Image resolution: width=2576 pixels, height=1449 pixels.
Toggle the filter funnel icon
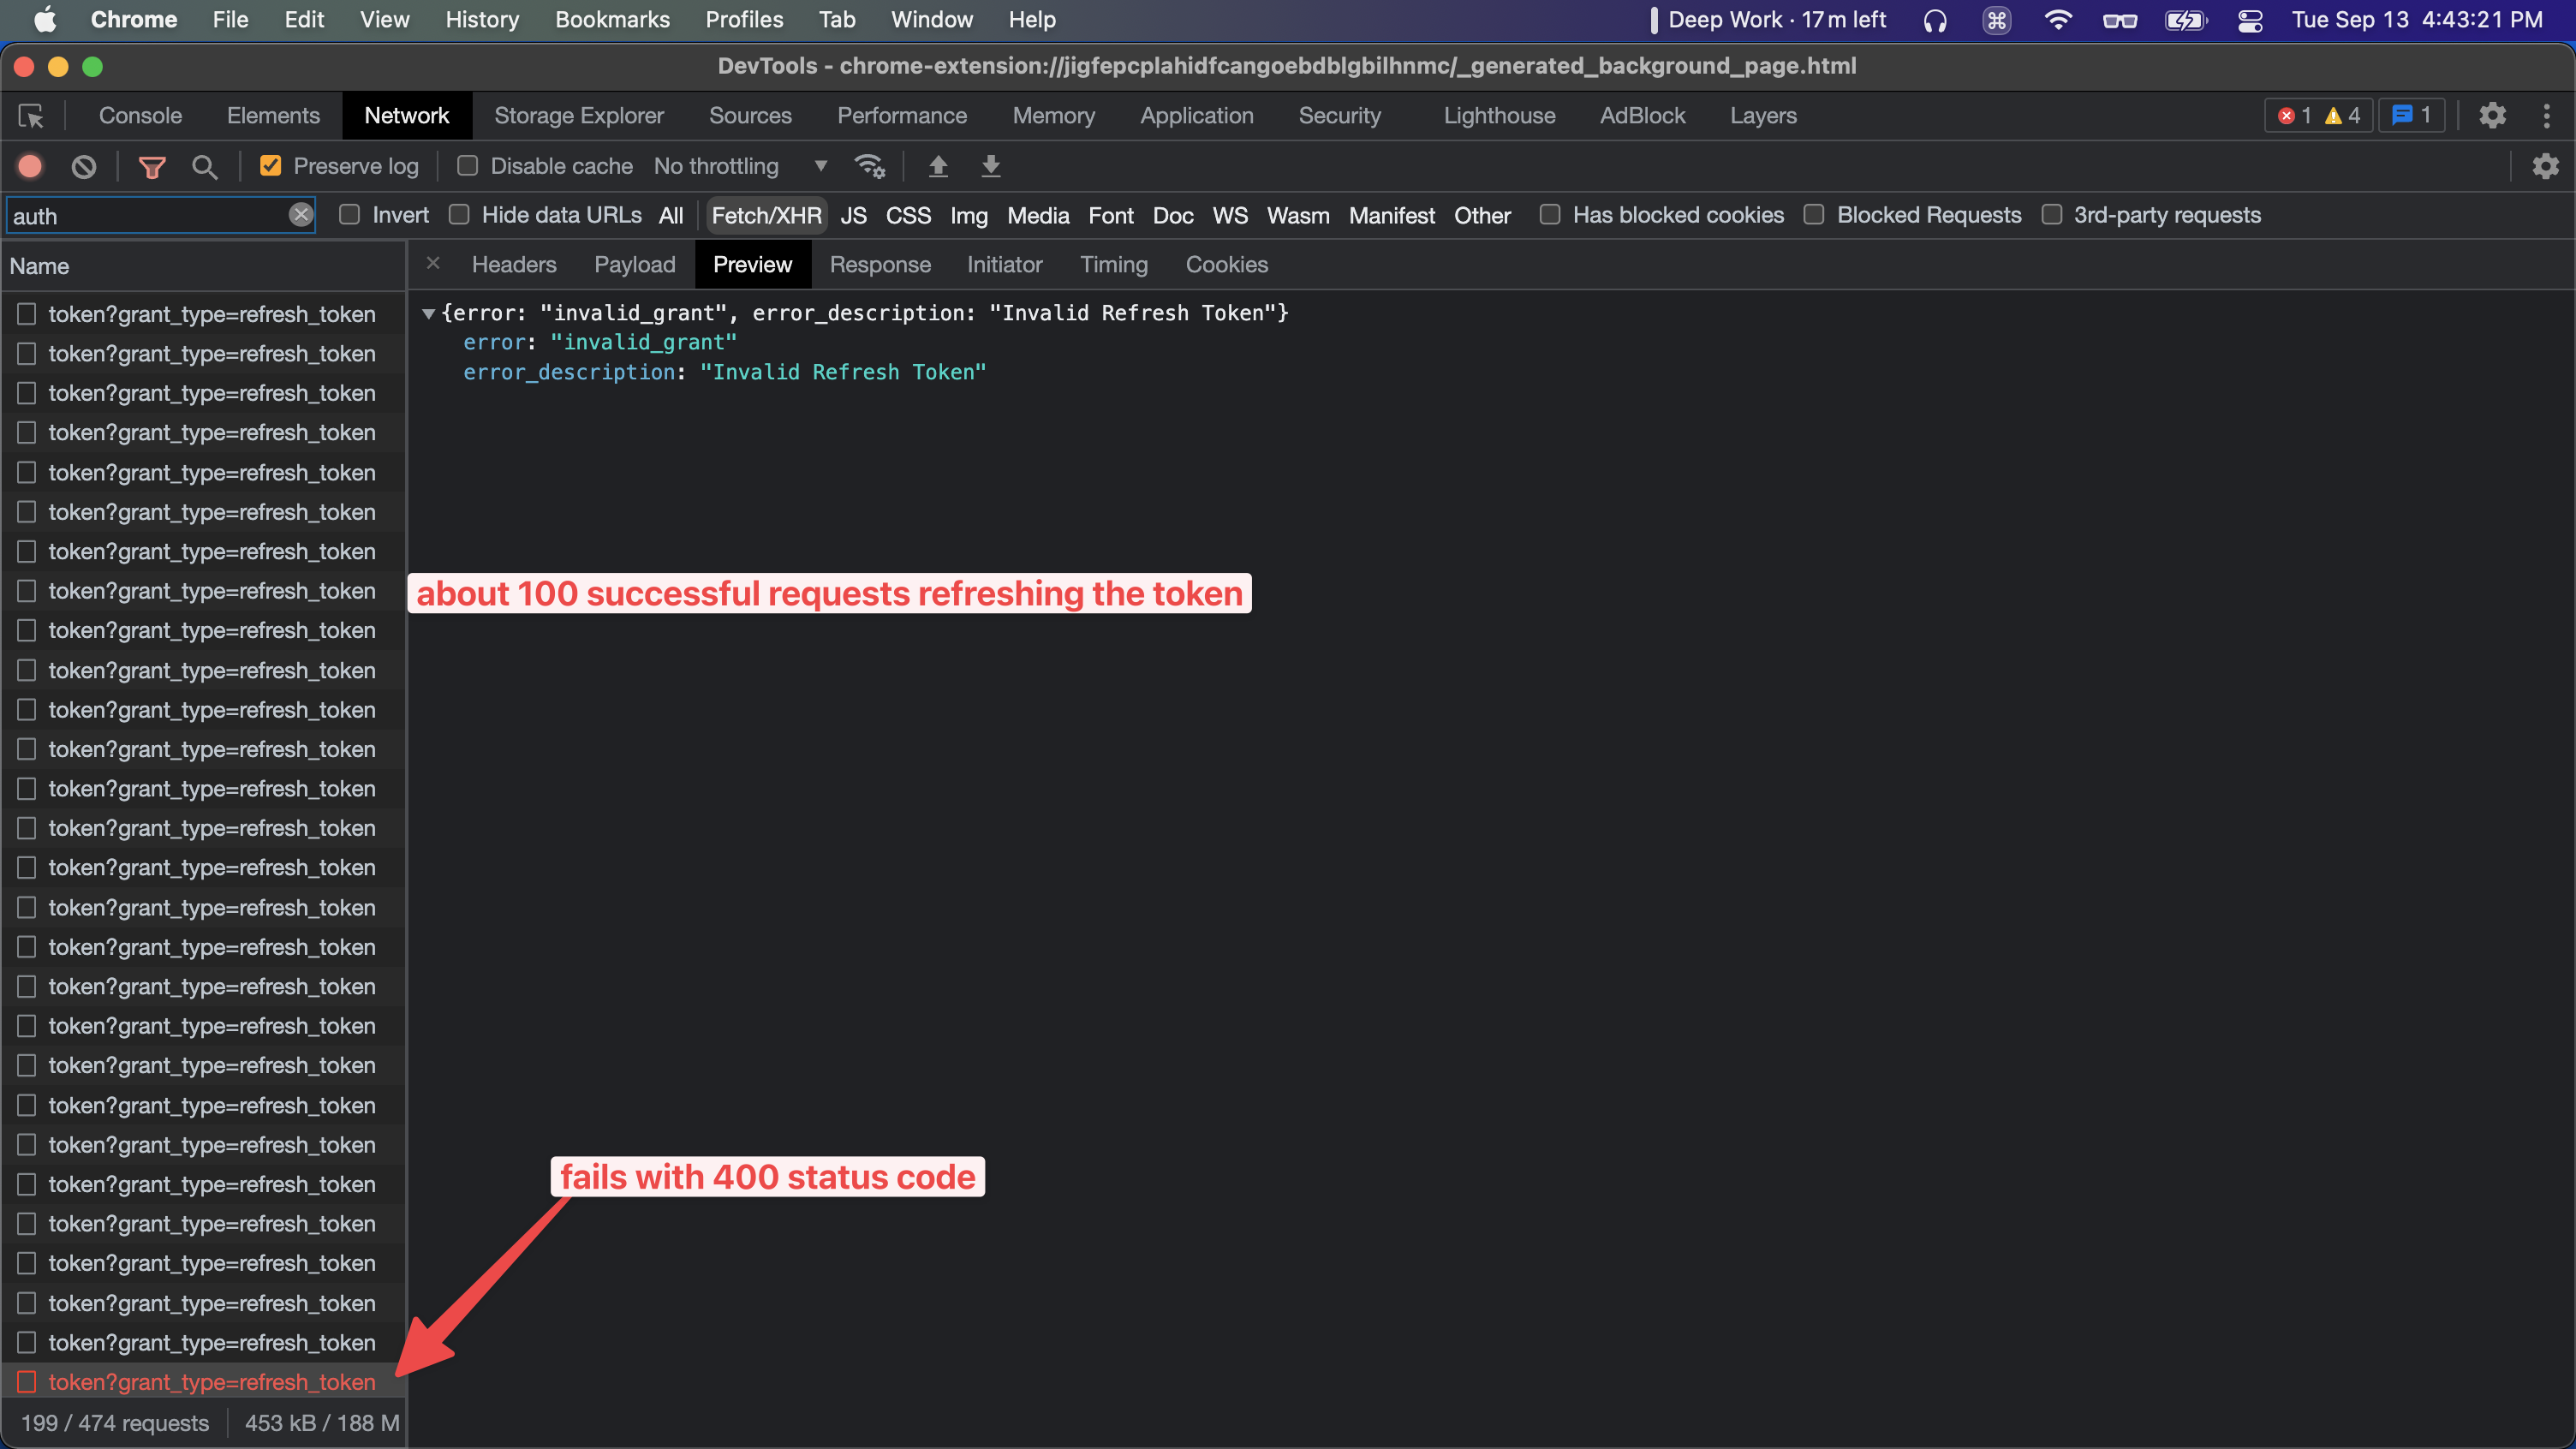coord(152,167)
